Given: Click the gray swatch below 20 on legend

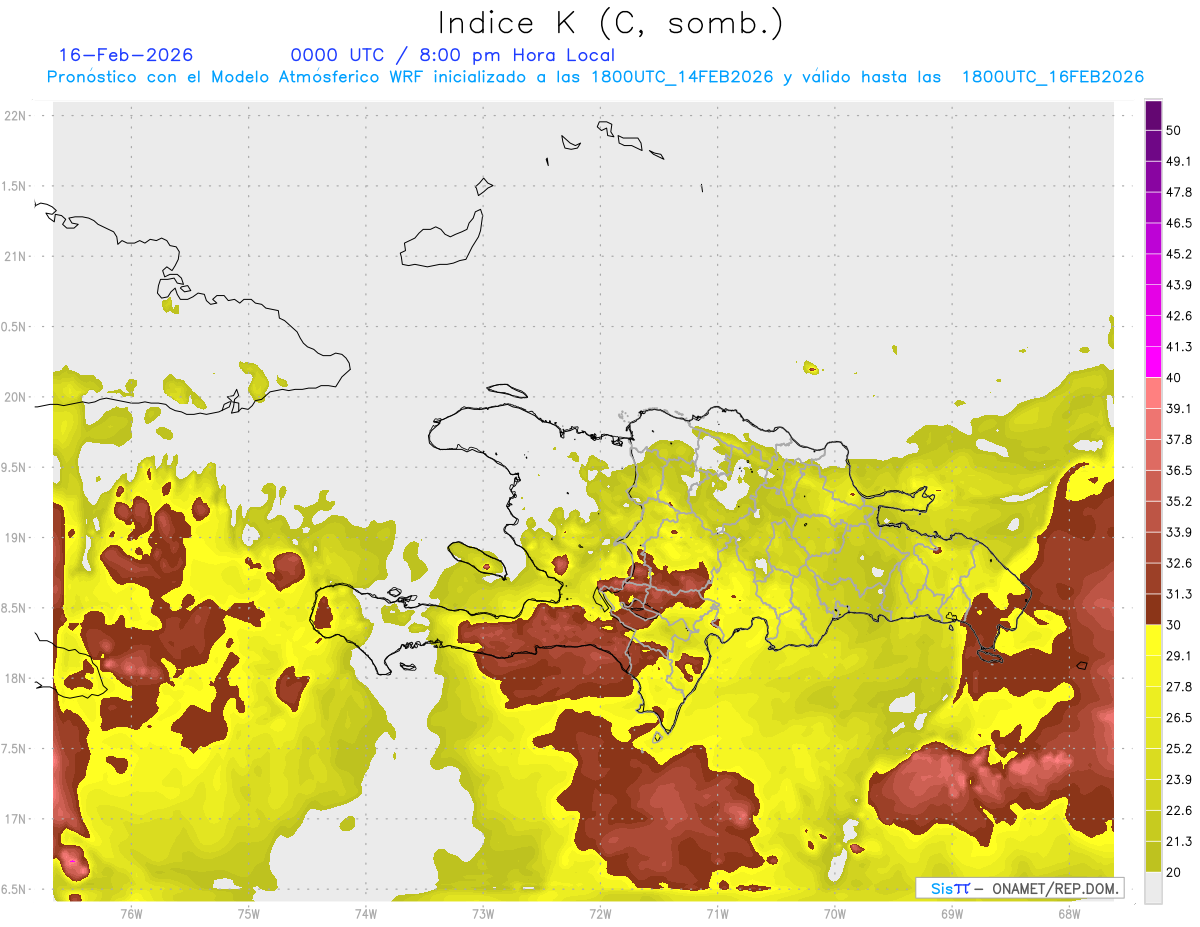Looking at the screenshot, I should tap(1153, 888).
